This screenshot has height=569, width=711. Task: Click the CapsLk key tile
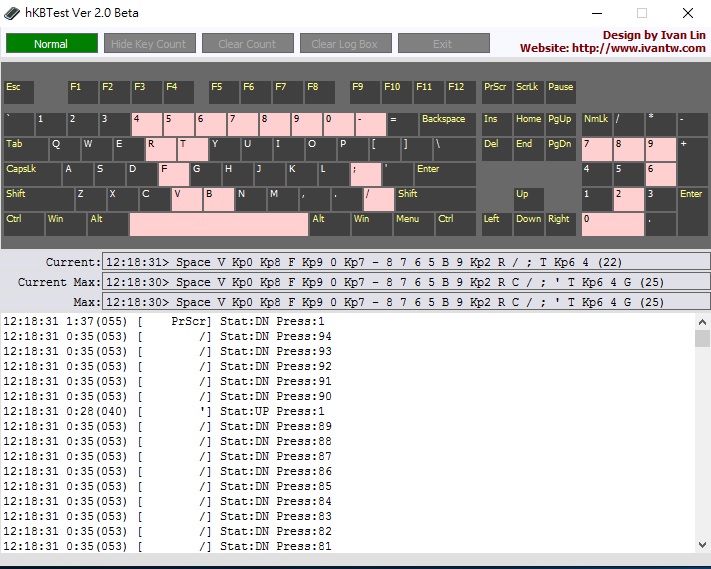(x=30, y=174)
